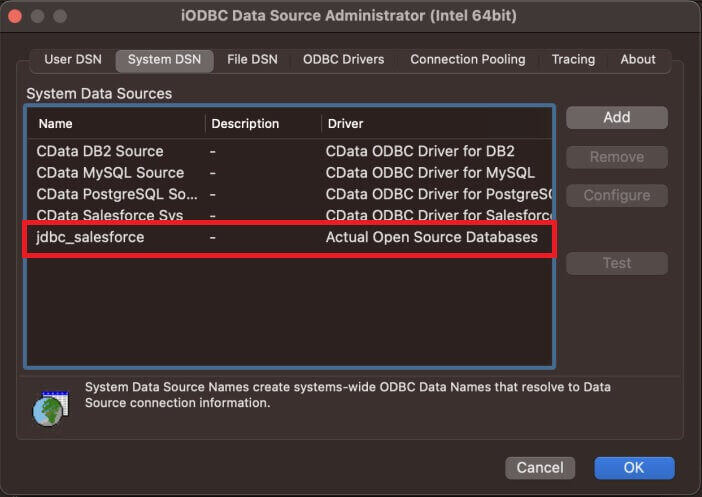This screenshot has width=702, height=497.
Task: Click the Add button
Action: click(616, 118)
